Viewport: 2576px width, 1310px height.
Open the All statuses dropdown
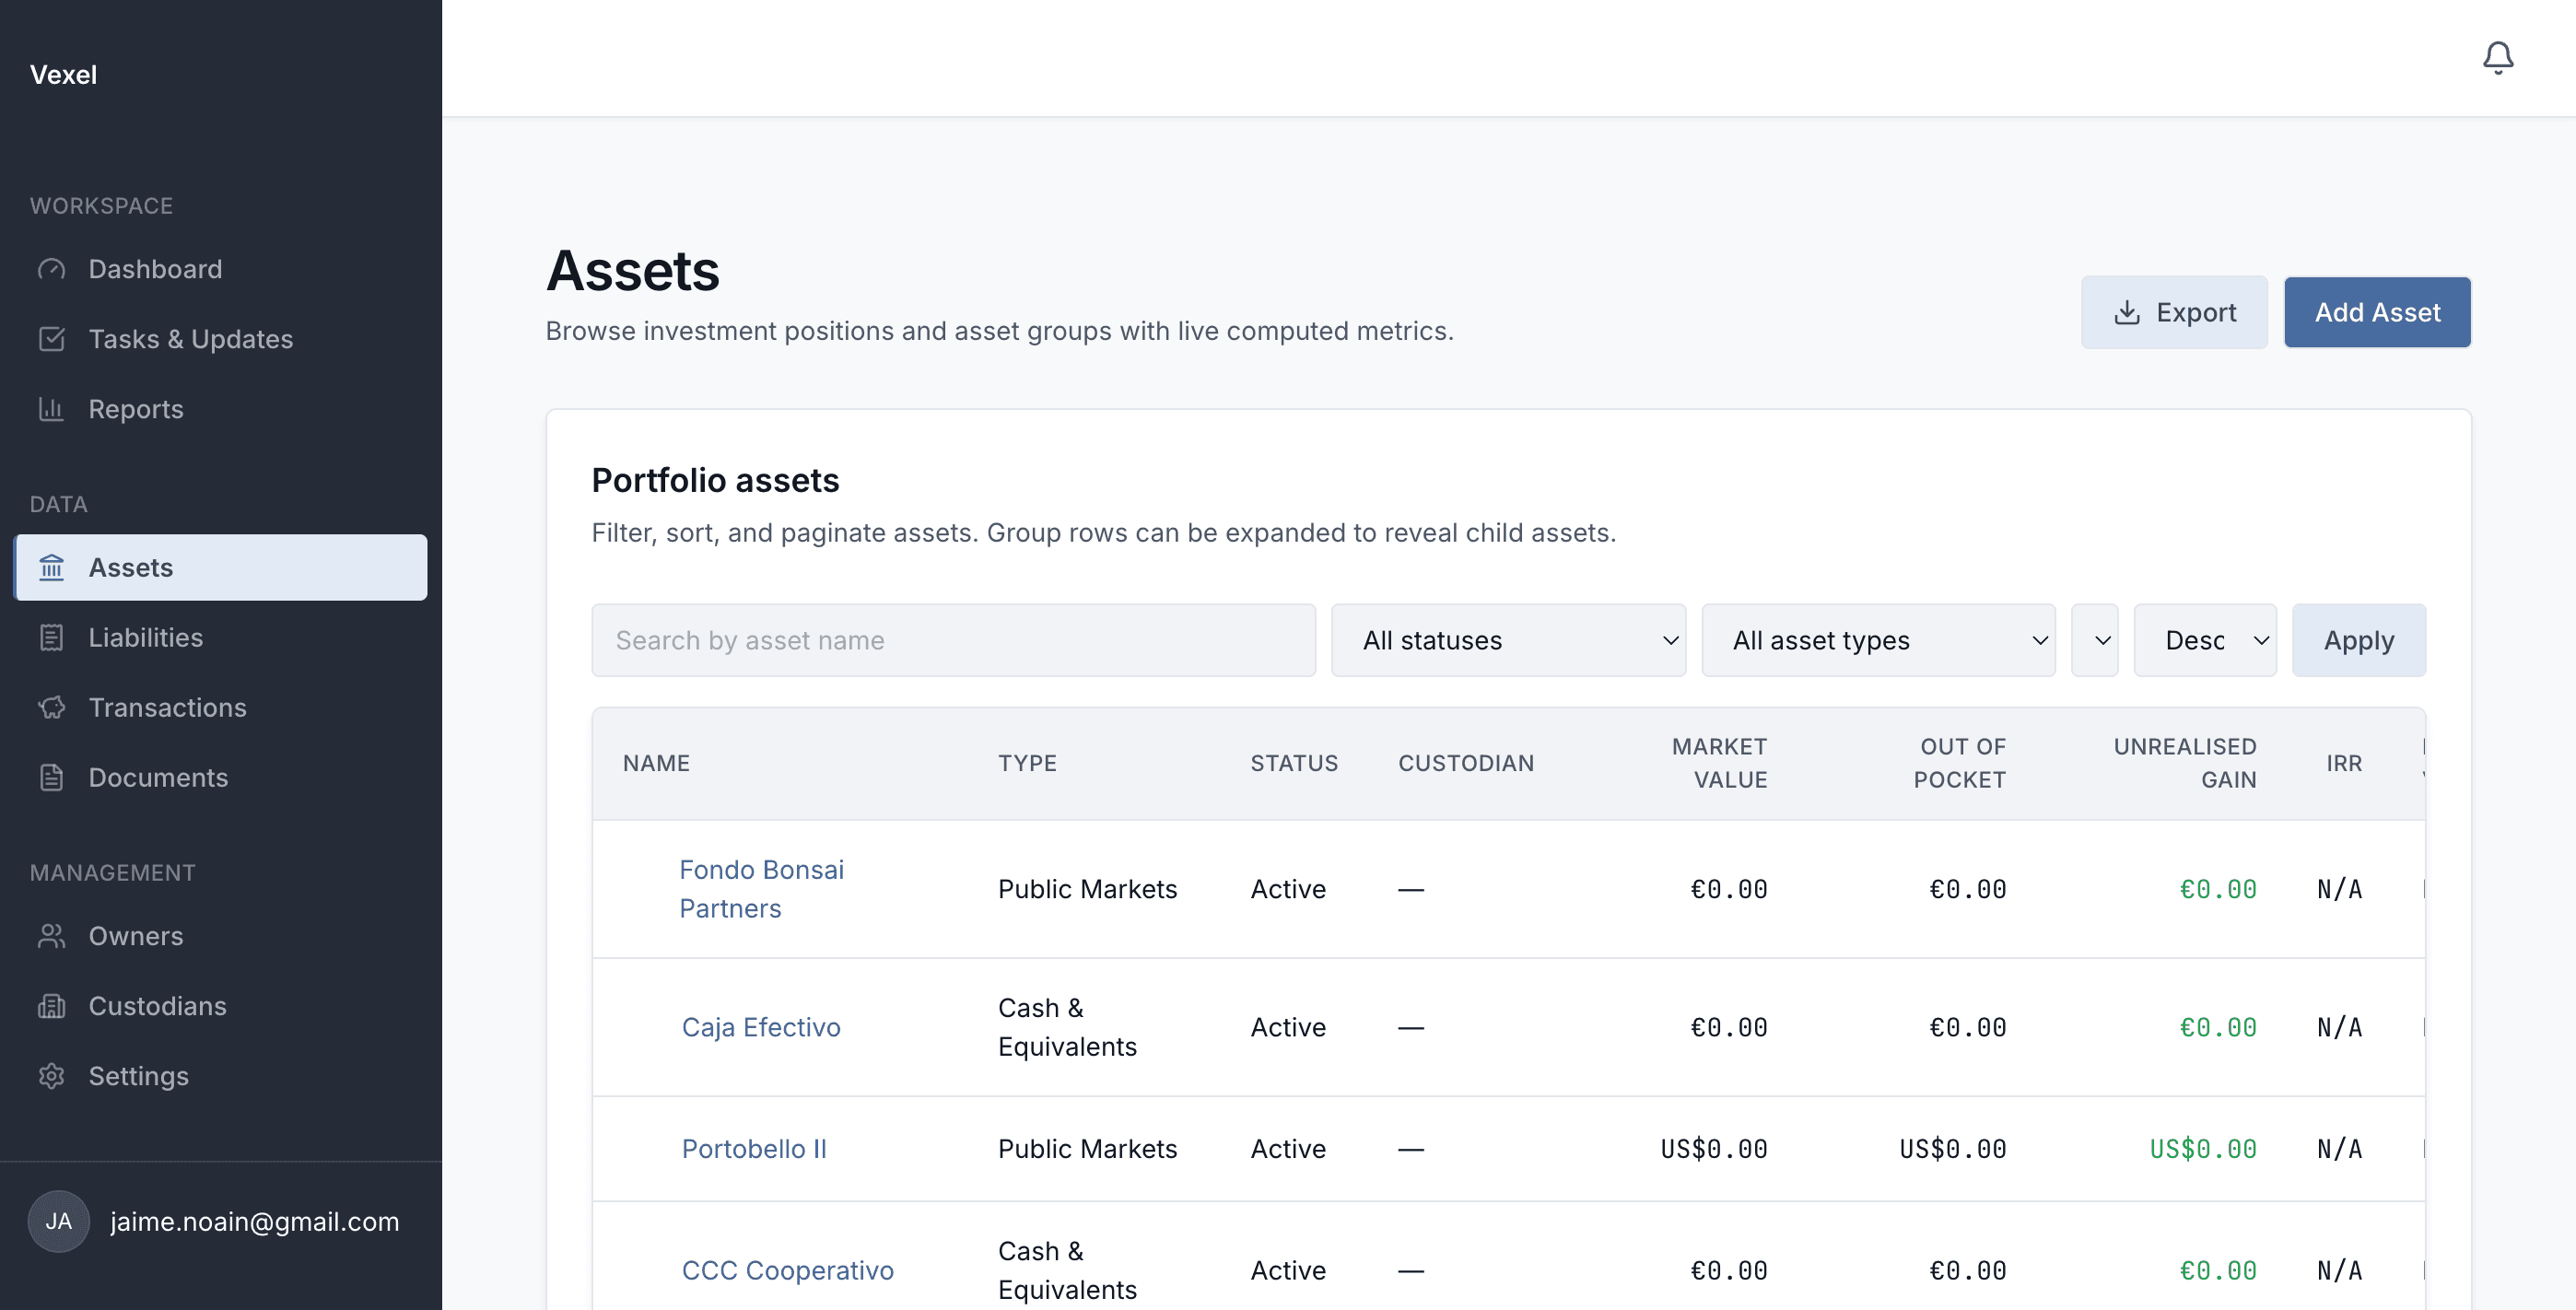pos(1508,640)
